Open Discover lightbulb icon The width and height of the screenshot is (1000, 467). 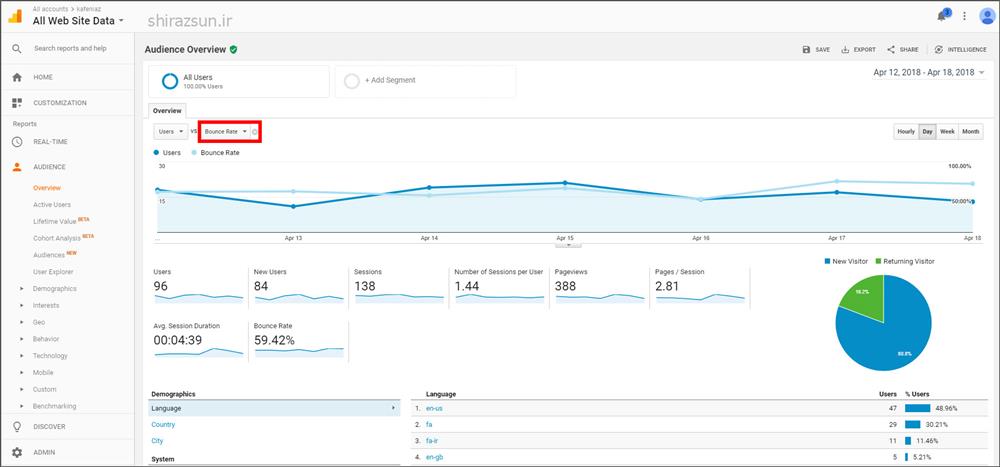point(17,426)
